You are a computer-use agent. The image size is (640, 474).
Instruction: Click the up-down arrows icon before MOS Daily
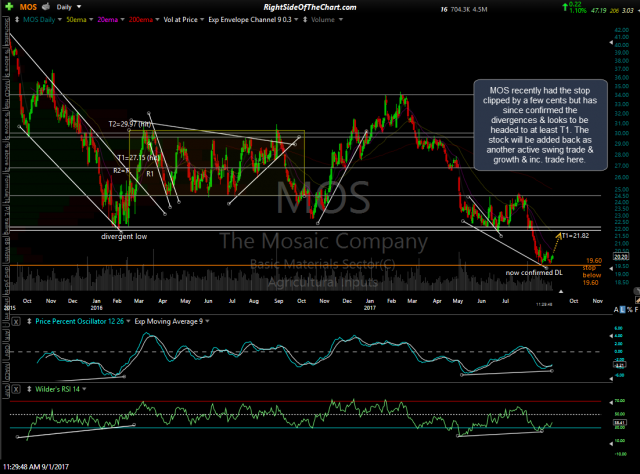click(17, 20)
